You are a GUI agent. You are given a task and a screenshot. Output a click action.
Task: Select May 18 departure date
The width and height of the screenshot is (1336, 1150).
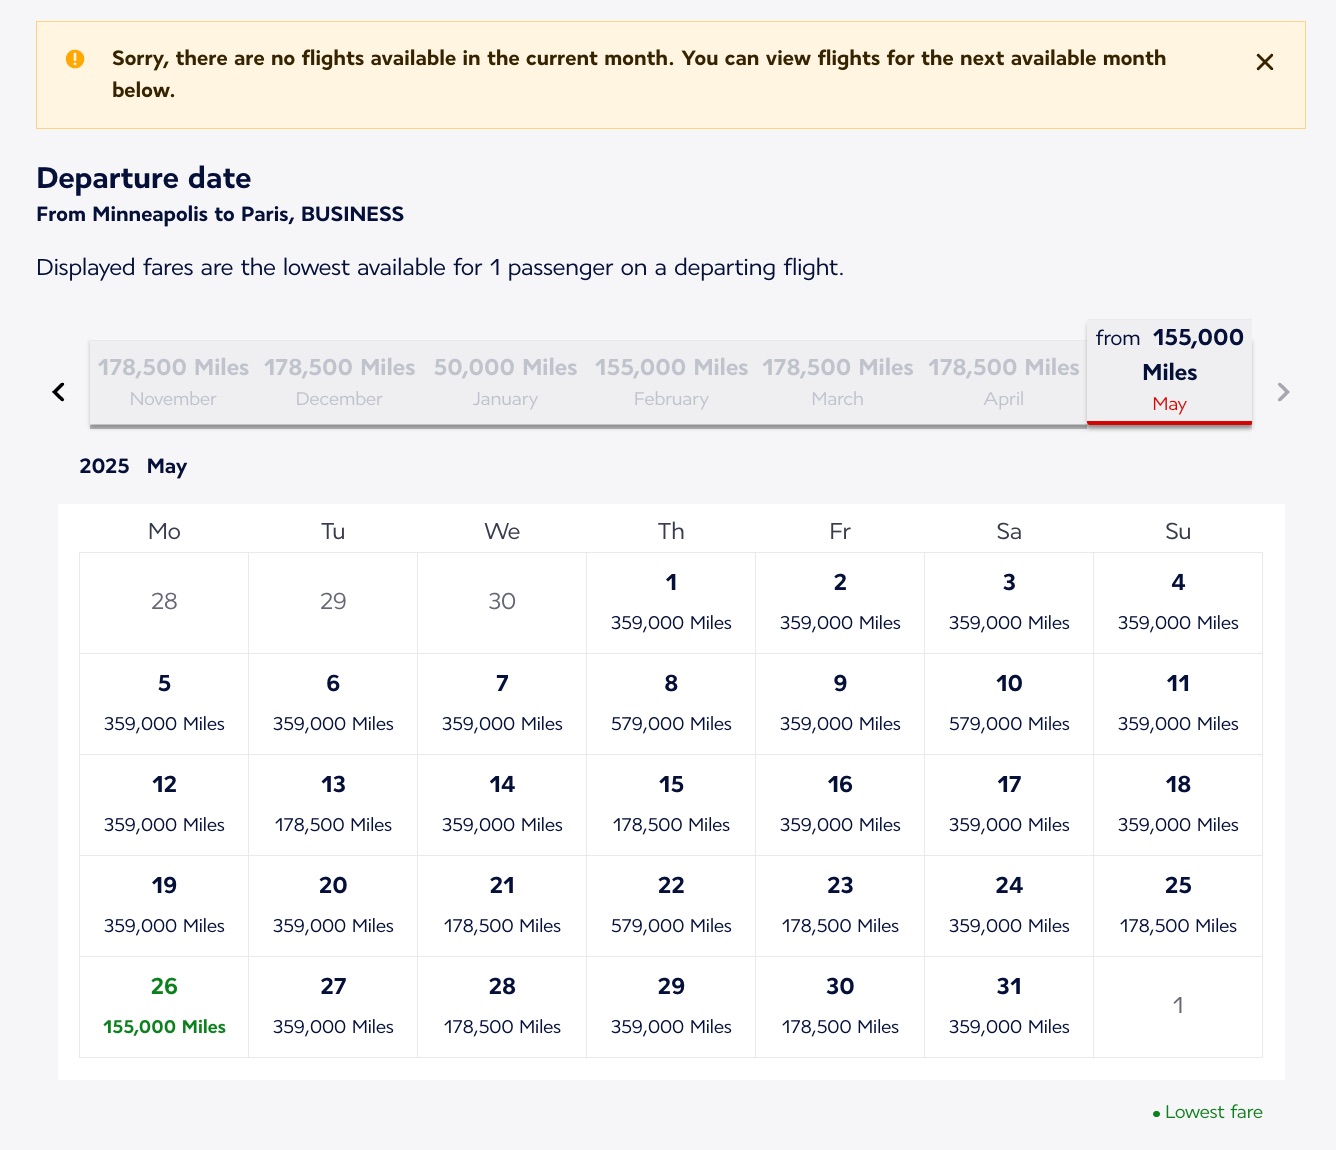[x=1178, y=804]
